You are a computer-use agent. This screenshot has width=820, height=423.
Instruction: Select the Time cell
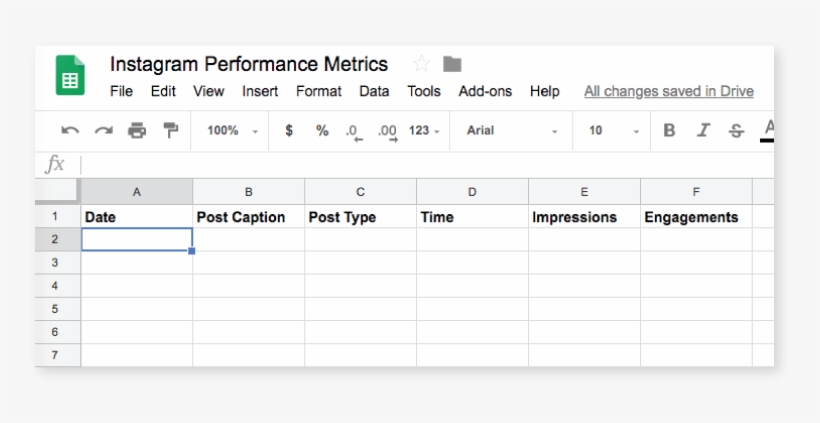[472, 216]
